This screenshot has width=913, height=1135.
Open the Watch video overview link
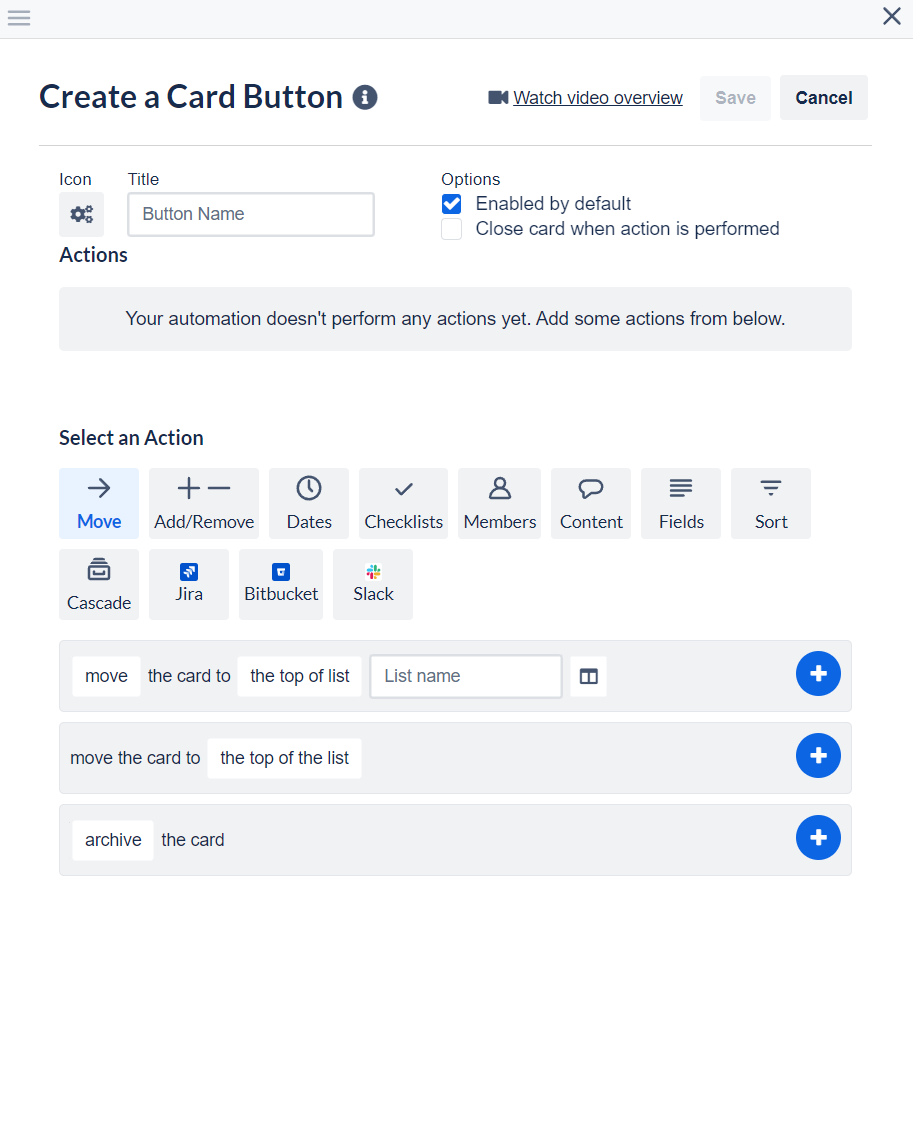click(x=597, y=98)
